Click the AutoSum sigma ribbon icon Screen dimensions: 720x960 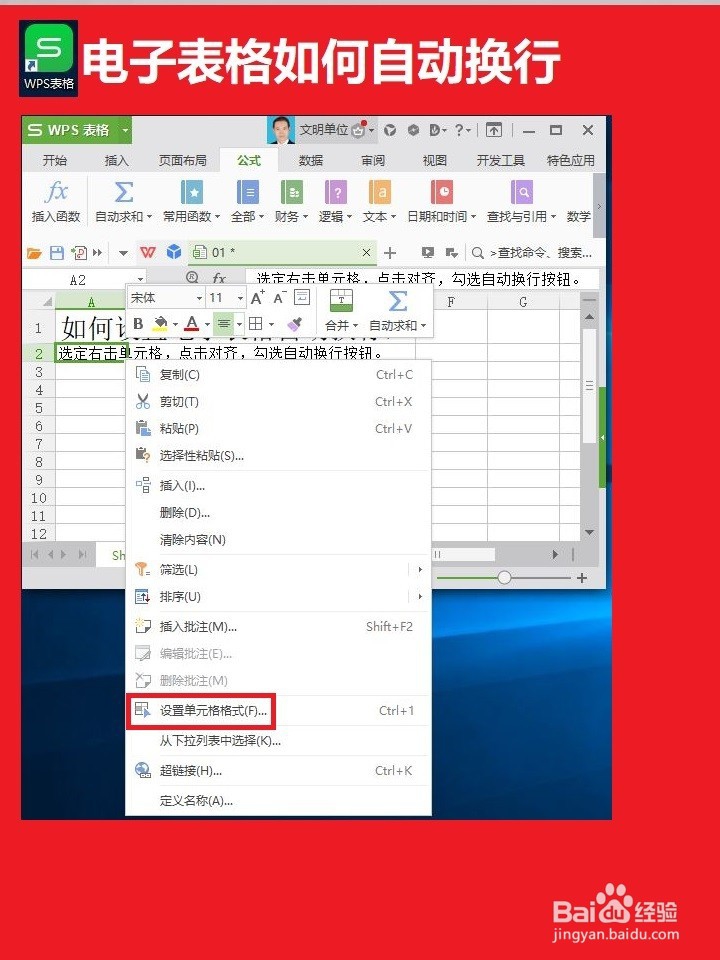123,192
